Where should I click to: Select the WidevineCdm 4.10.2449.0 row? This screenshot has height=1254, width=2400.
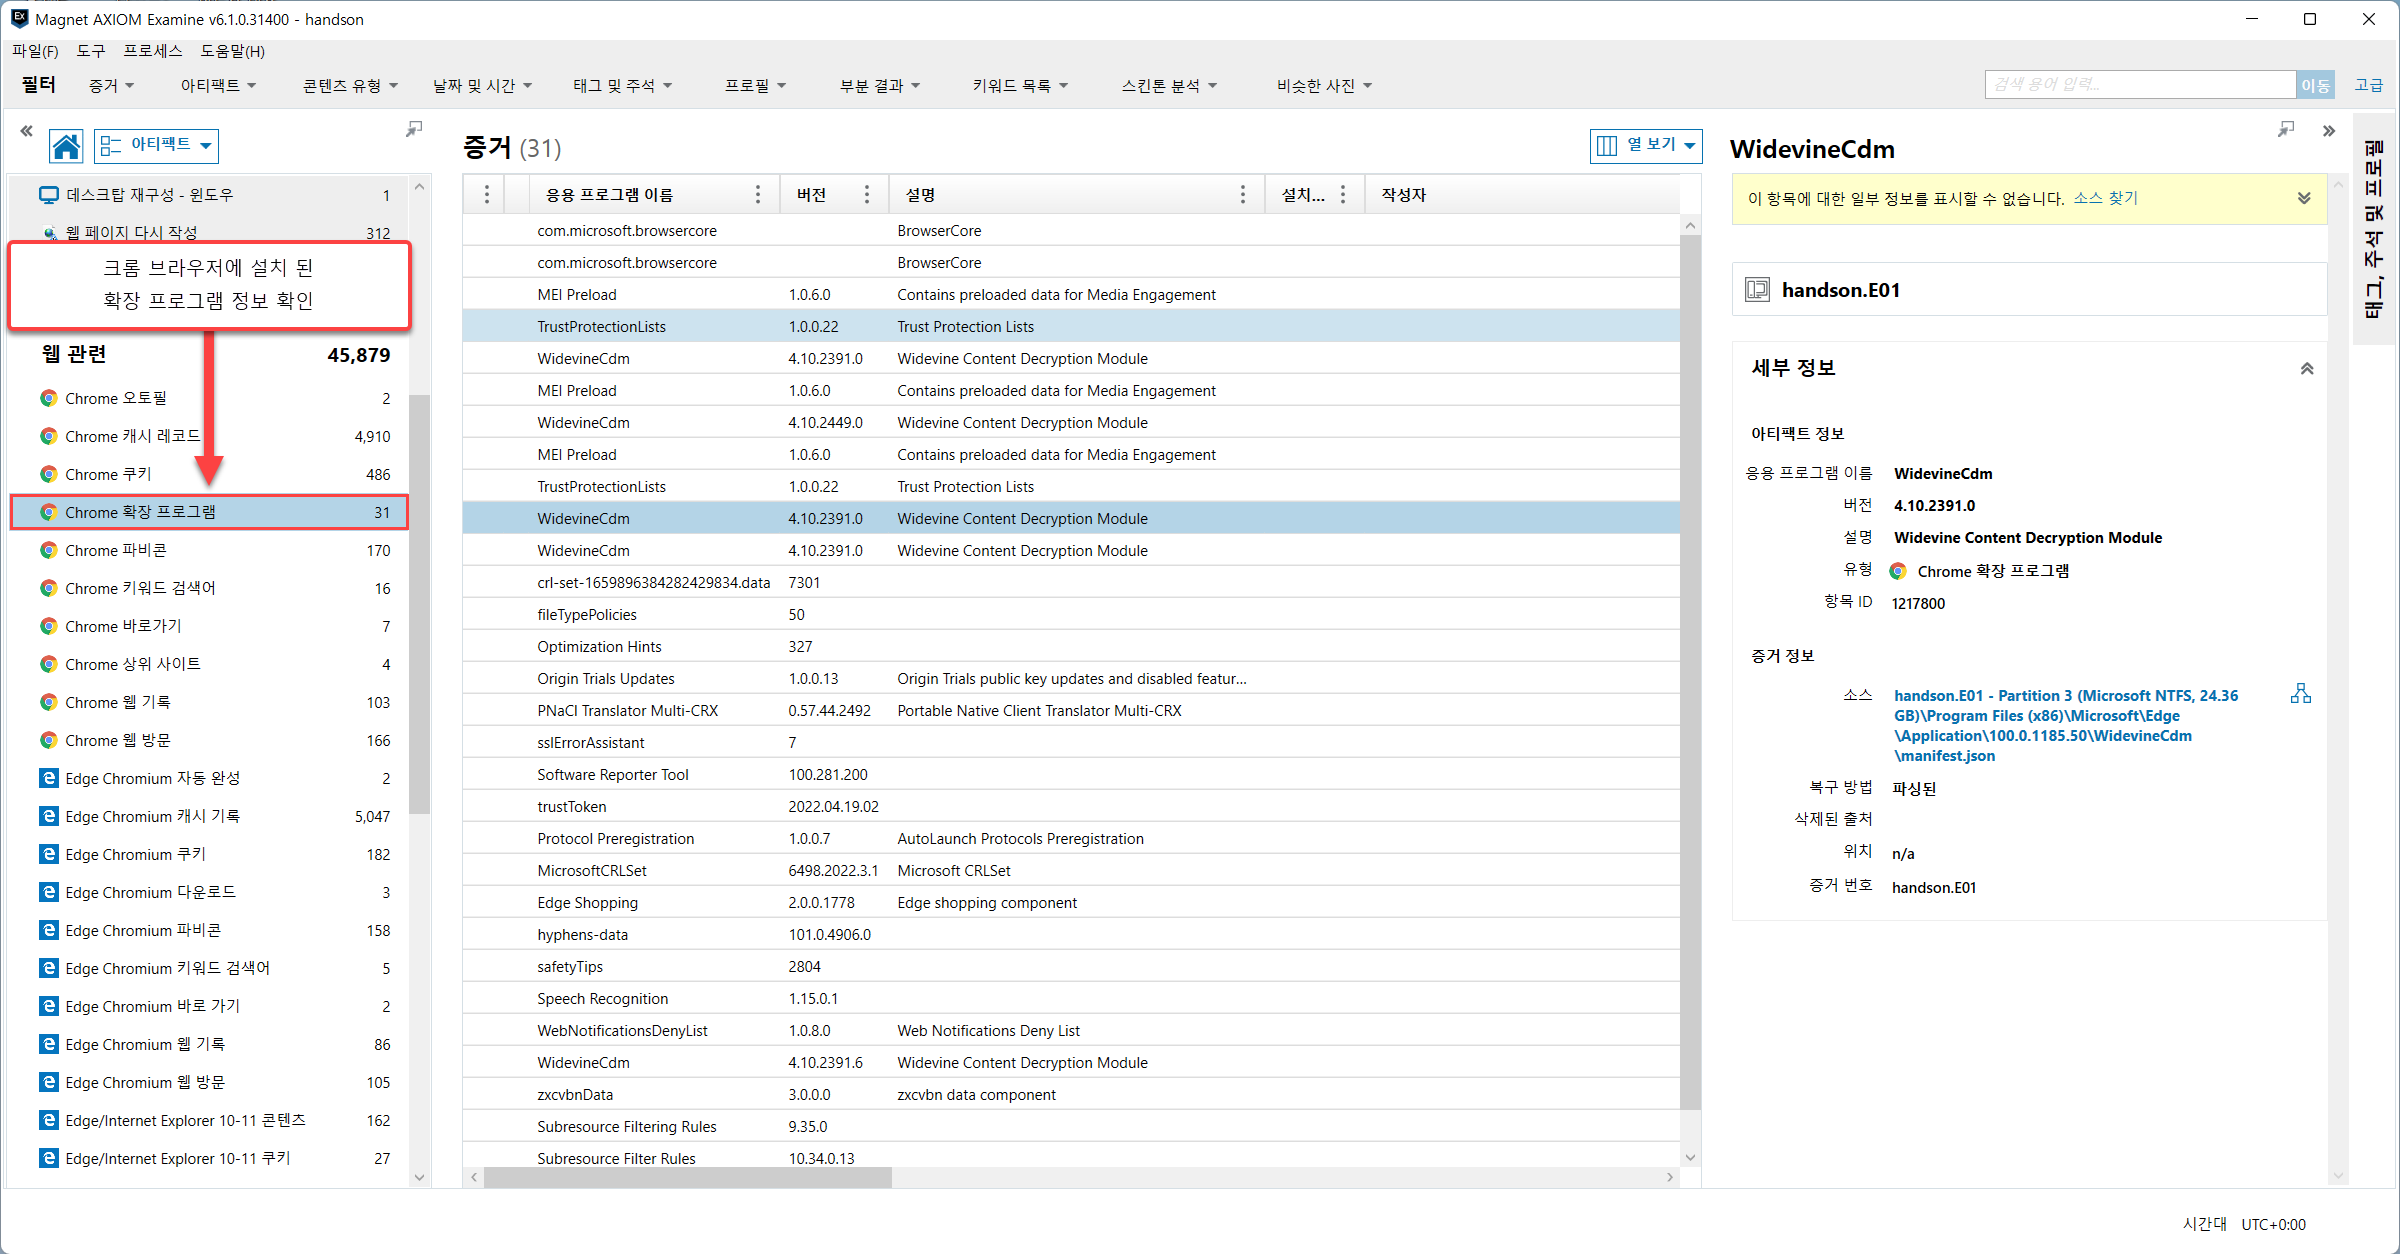(1071, 422)
